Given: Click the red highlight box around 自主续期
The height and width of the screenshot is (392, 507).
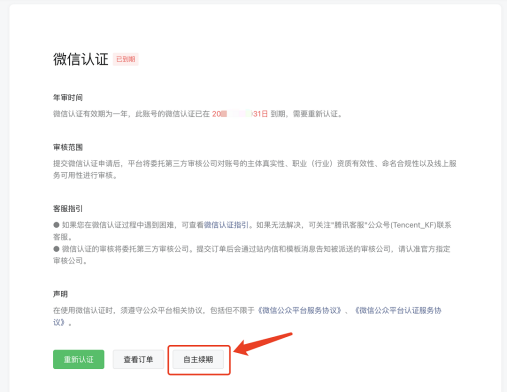Looking at the screenshot, I should click(x=199, y=360).
